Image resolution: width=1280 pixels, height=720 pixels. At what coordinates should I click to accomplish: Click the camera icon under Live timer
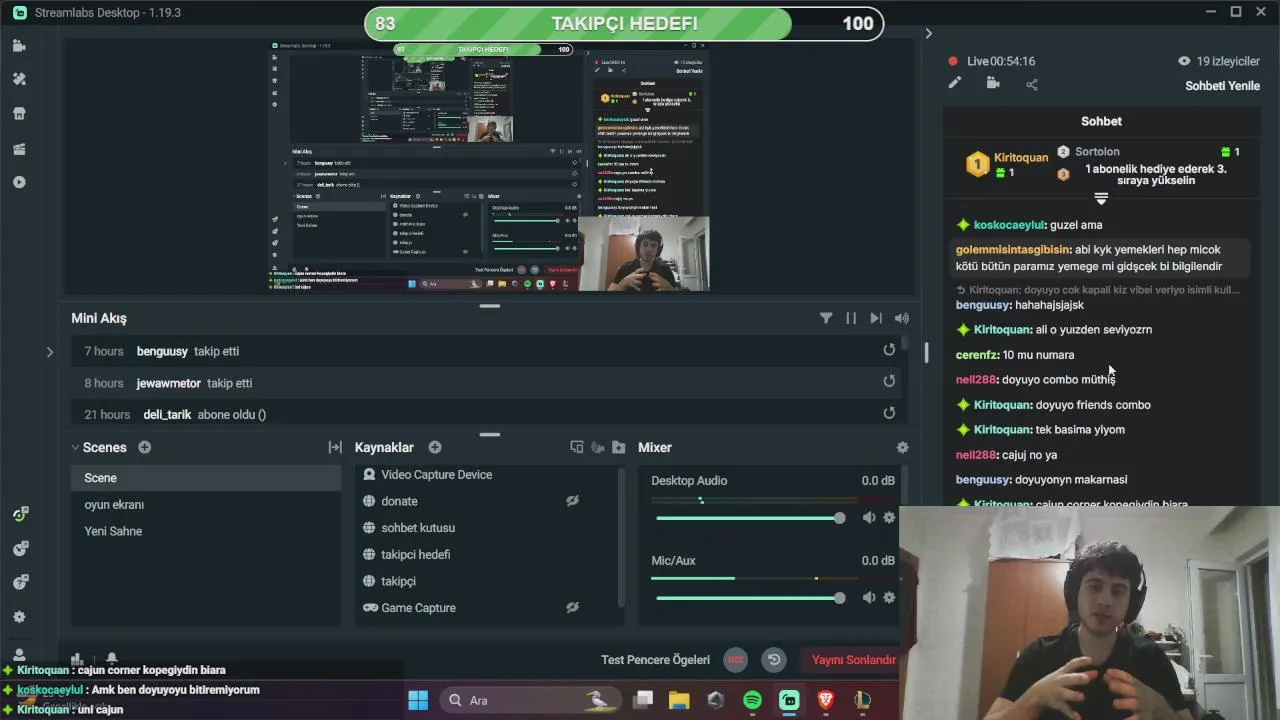coord(993,84)
